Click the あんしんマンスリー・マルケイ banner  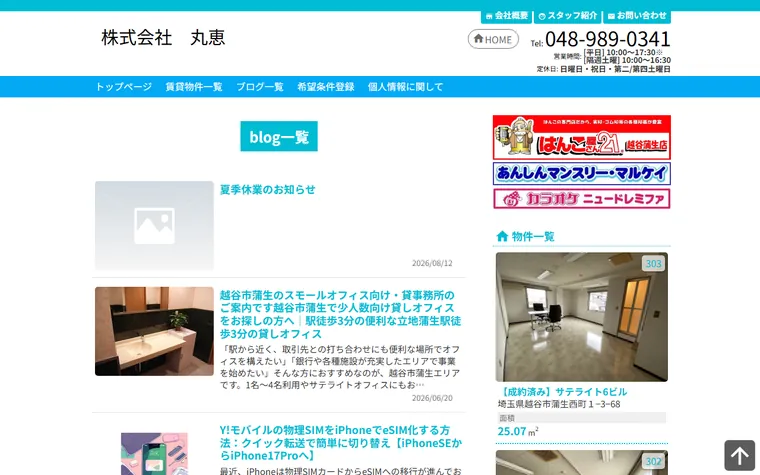point(582,174)
